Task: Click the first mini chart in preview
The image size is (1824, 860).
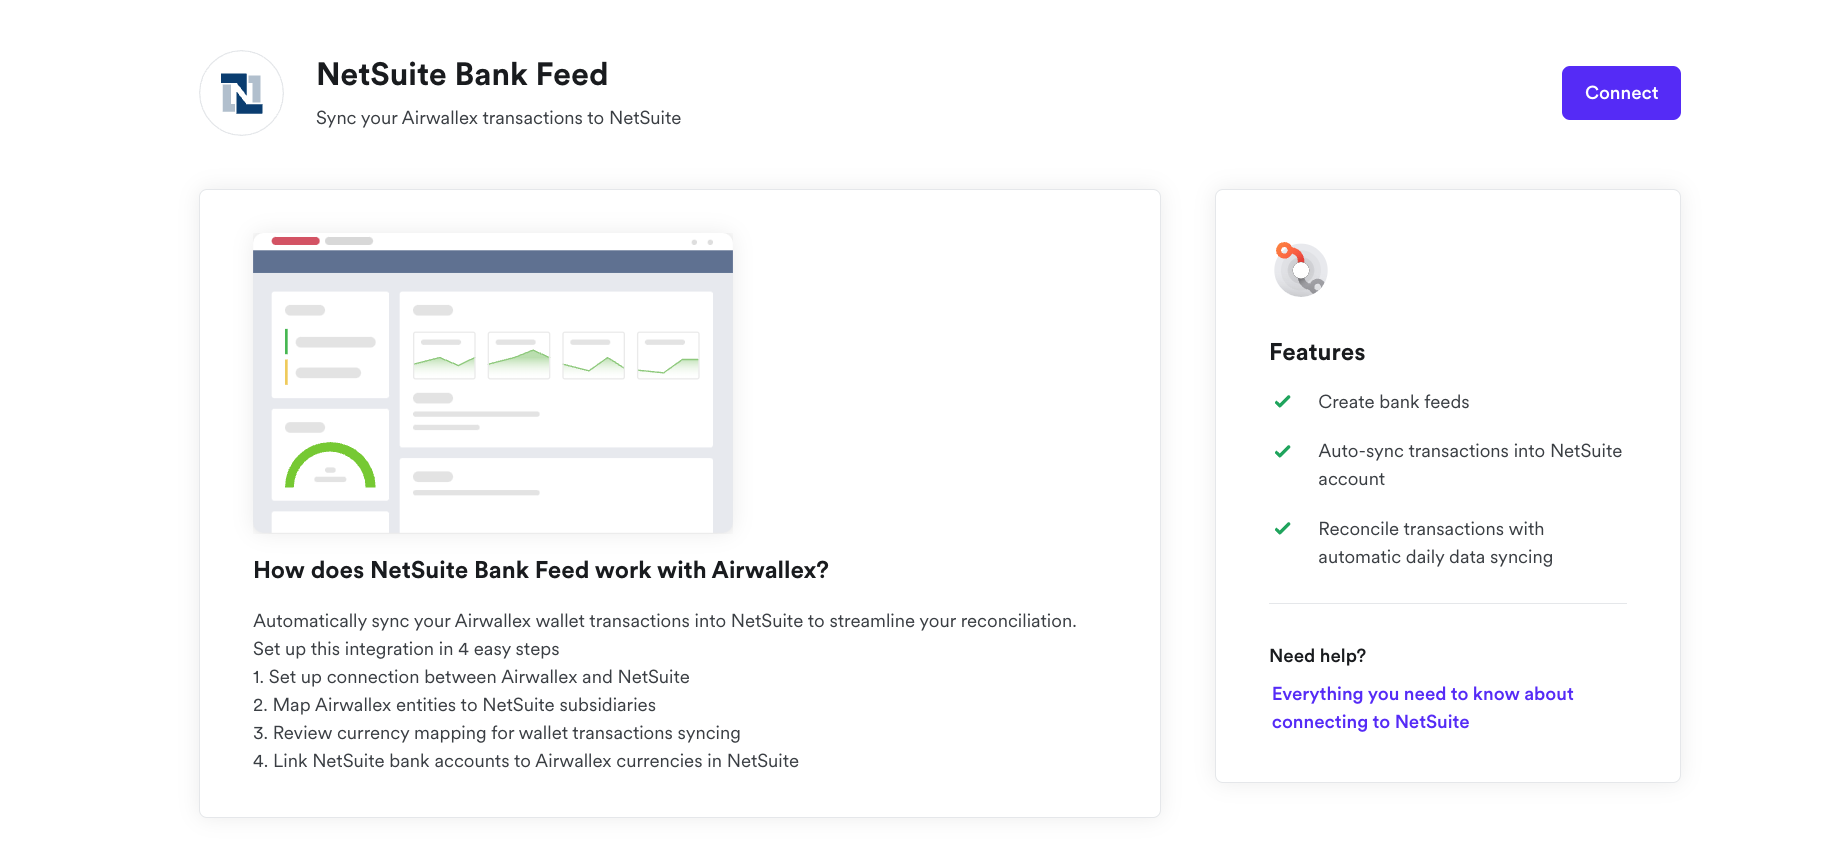Action: [444, 355]
